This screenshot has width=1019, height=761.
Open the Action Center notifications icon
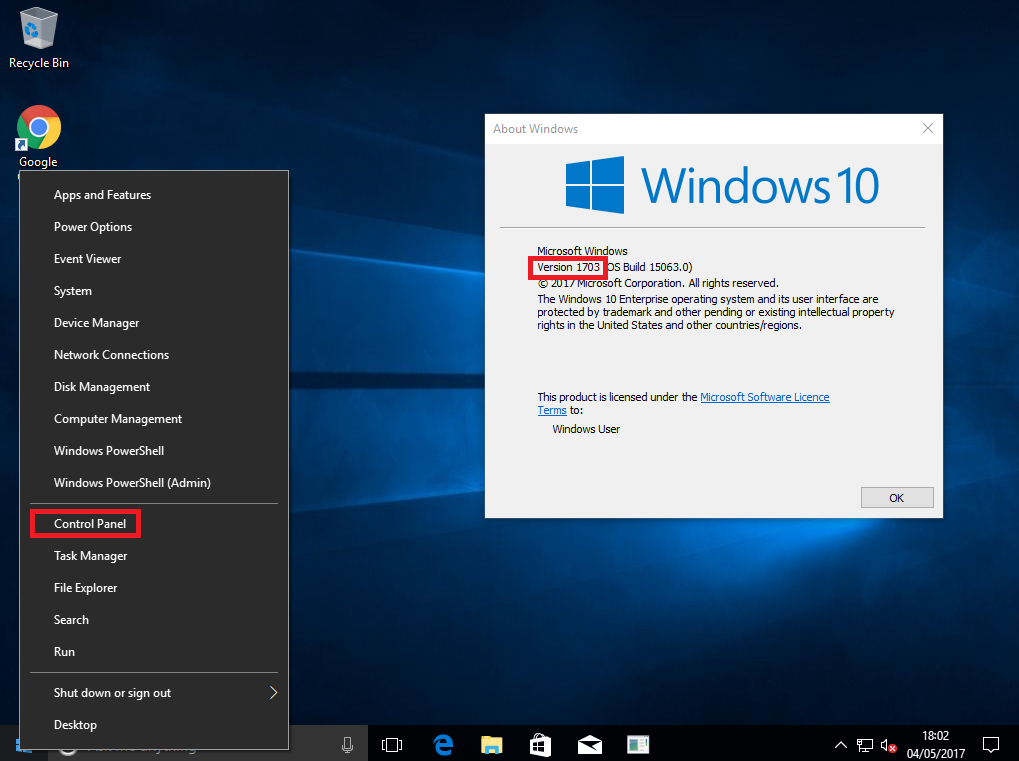990,745
